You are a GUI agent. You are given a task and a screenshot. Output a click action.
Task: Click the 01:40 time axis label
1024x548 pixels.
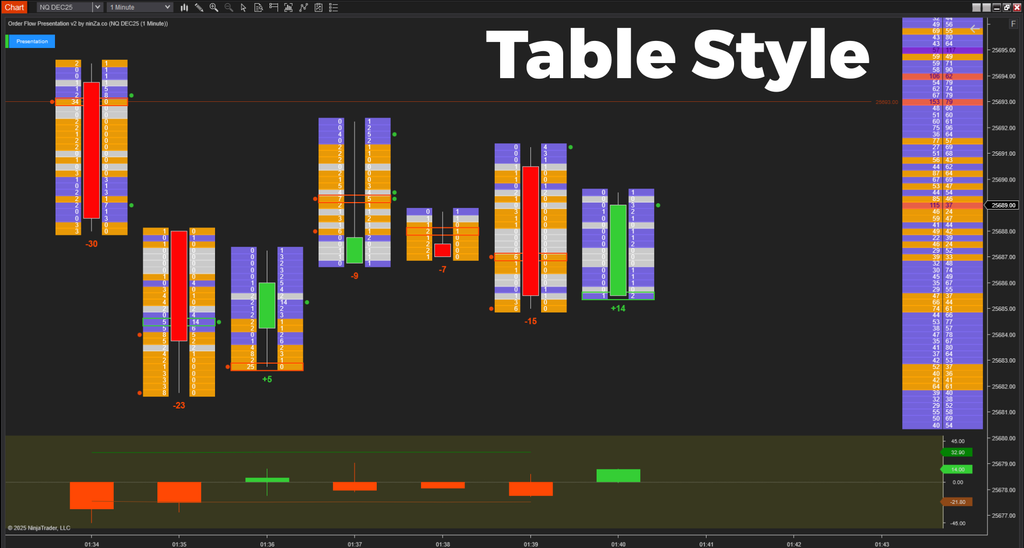coord(618,543)
